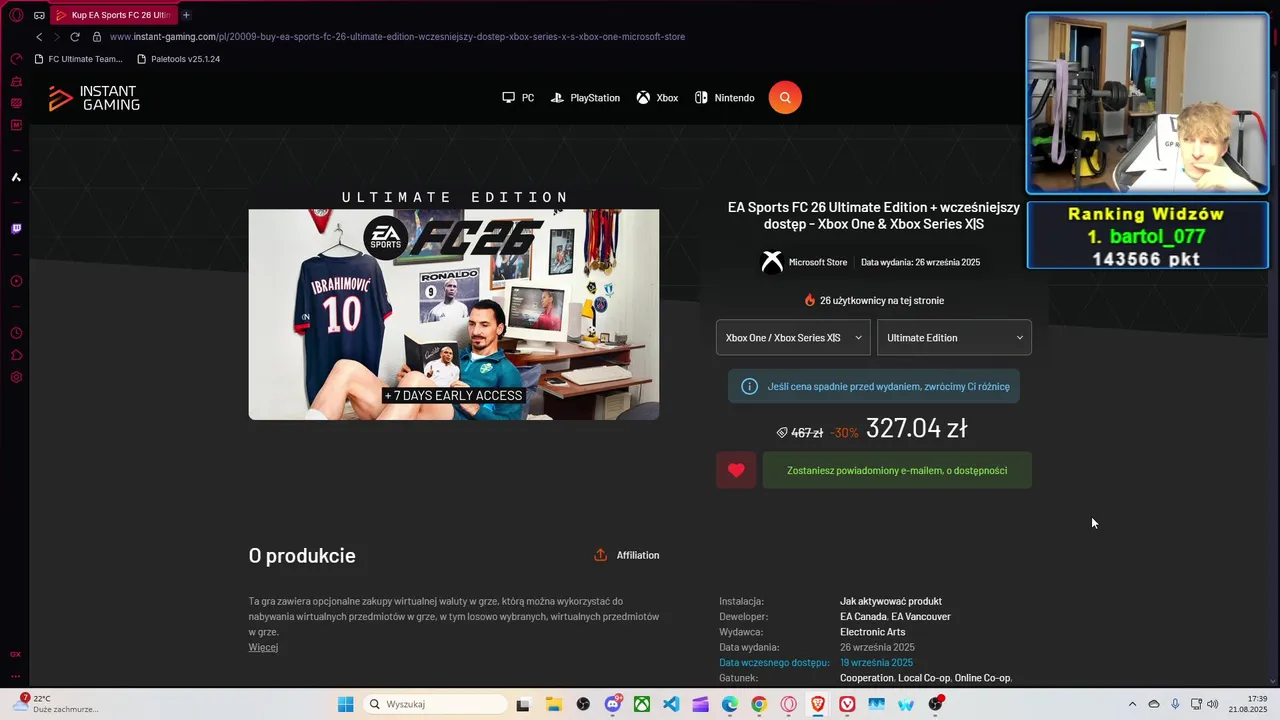Click the volume speaker tray icon
Screen dimensions: 1280x720
[1212, 704]
